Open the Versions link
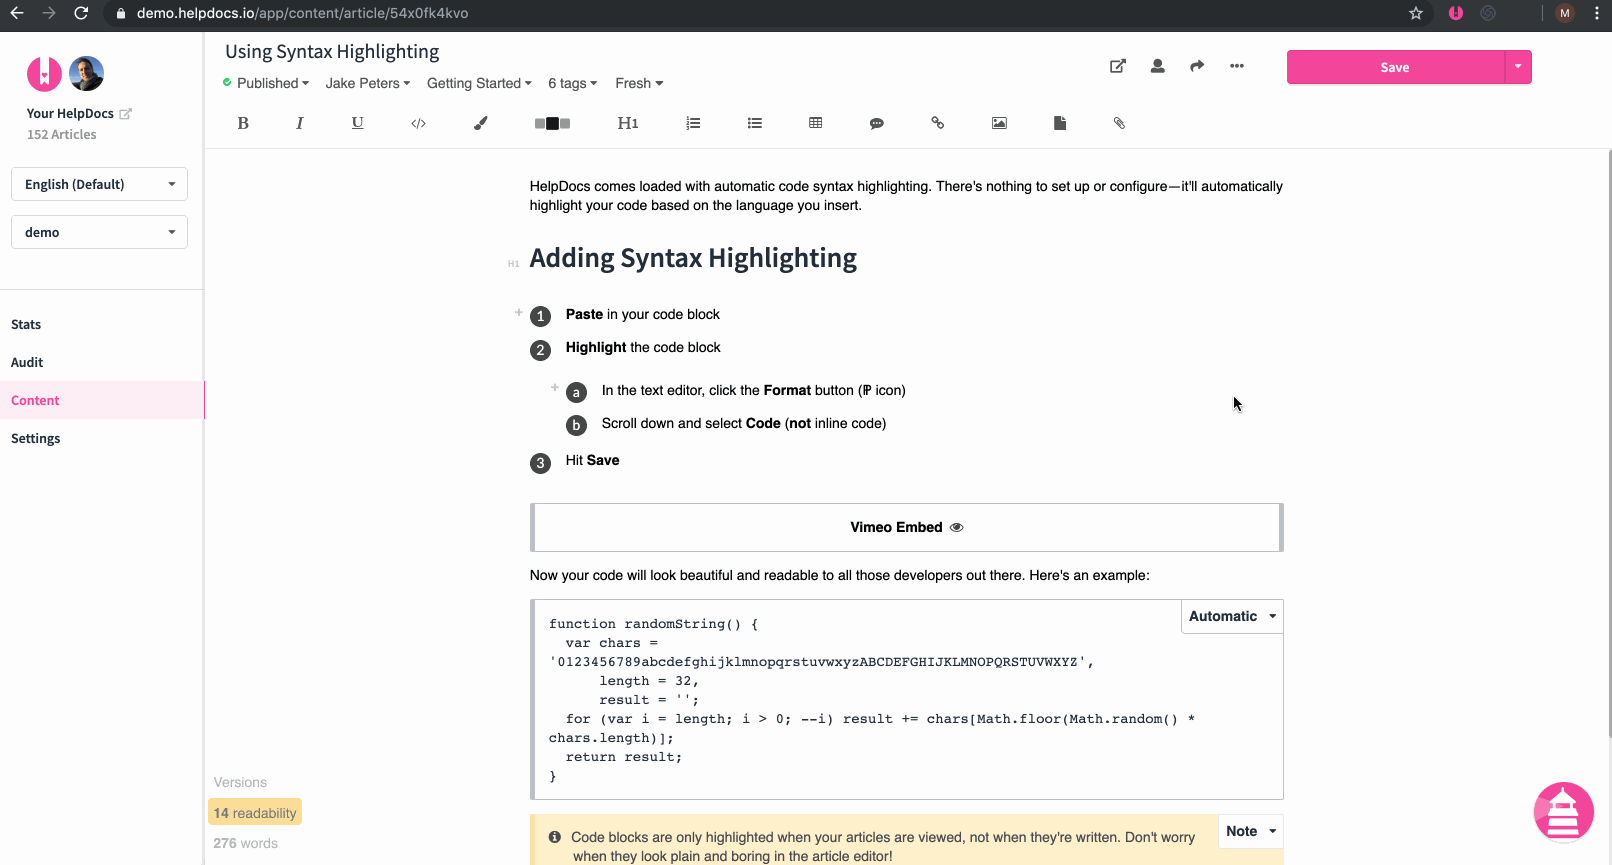 (240, 782)
